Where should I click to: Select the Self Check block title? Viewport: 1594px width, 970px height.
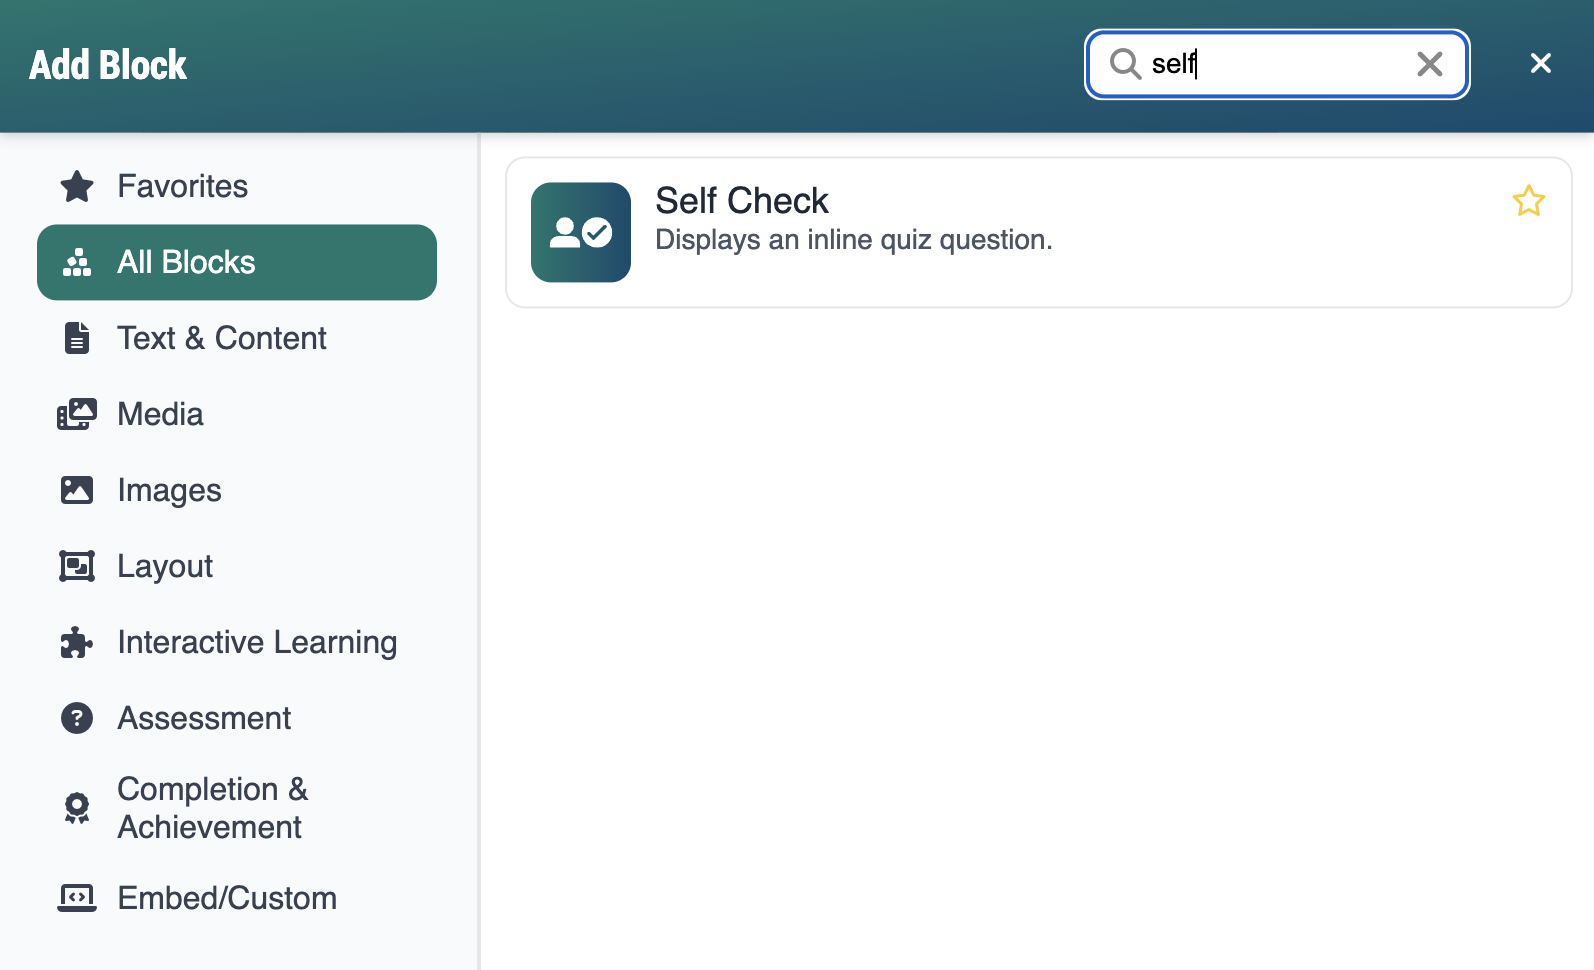click(742, 201)
